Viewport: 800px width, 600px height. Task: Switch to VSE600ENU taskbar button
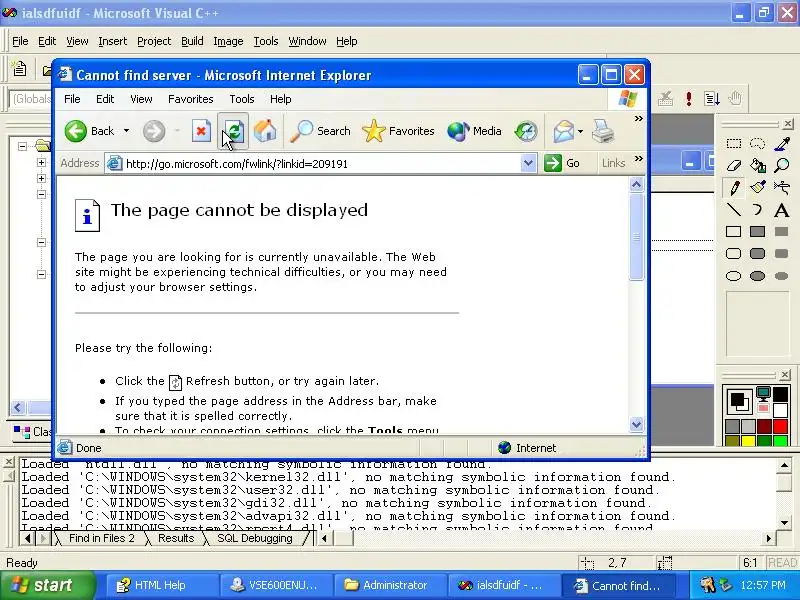[x=276, y=585]
